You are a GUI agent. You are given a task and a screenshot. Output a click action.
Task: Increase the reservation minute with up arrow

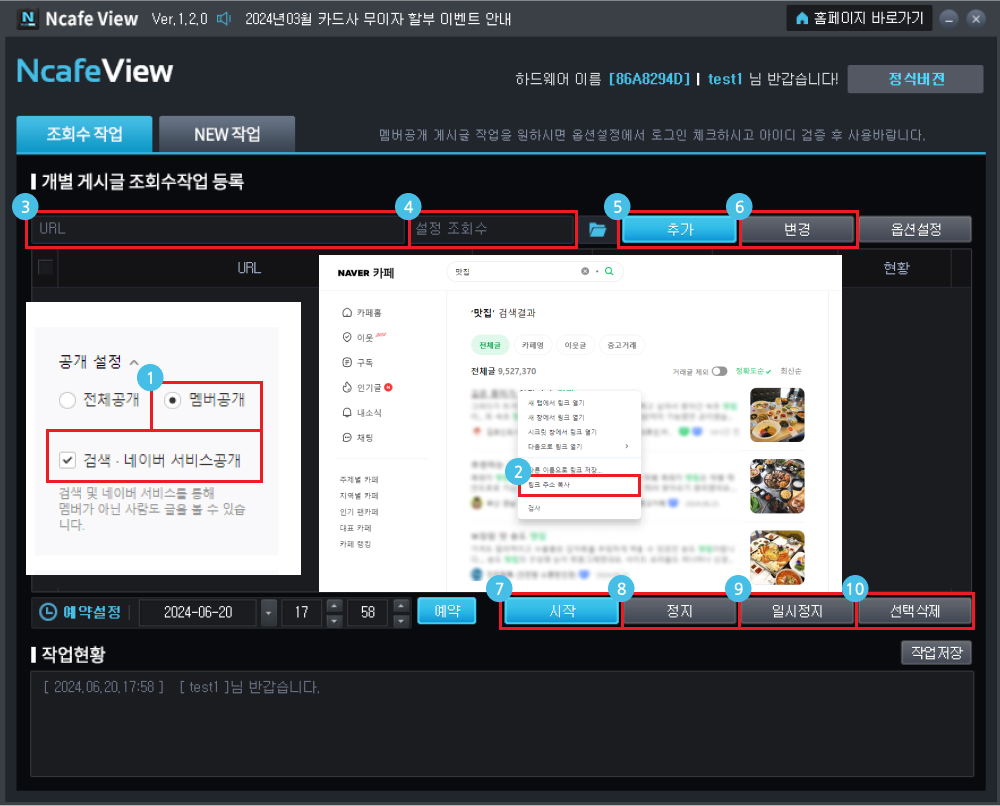[x=401, y=605]
